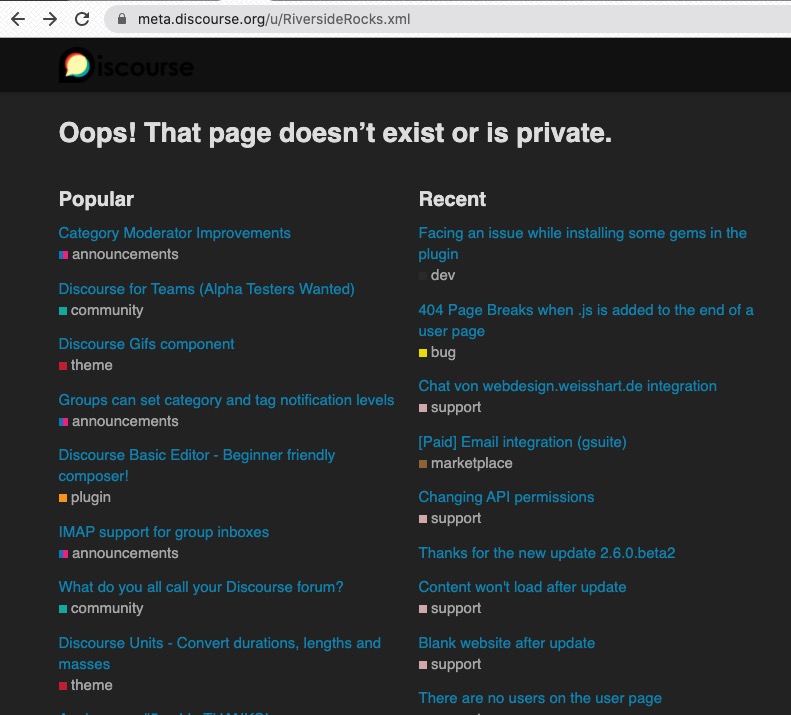
Task: Click the 'Oops! That page doesn't exist' heading
Action: click(x=335, y=133)
